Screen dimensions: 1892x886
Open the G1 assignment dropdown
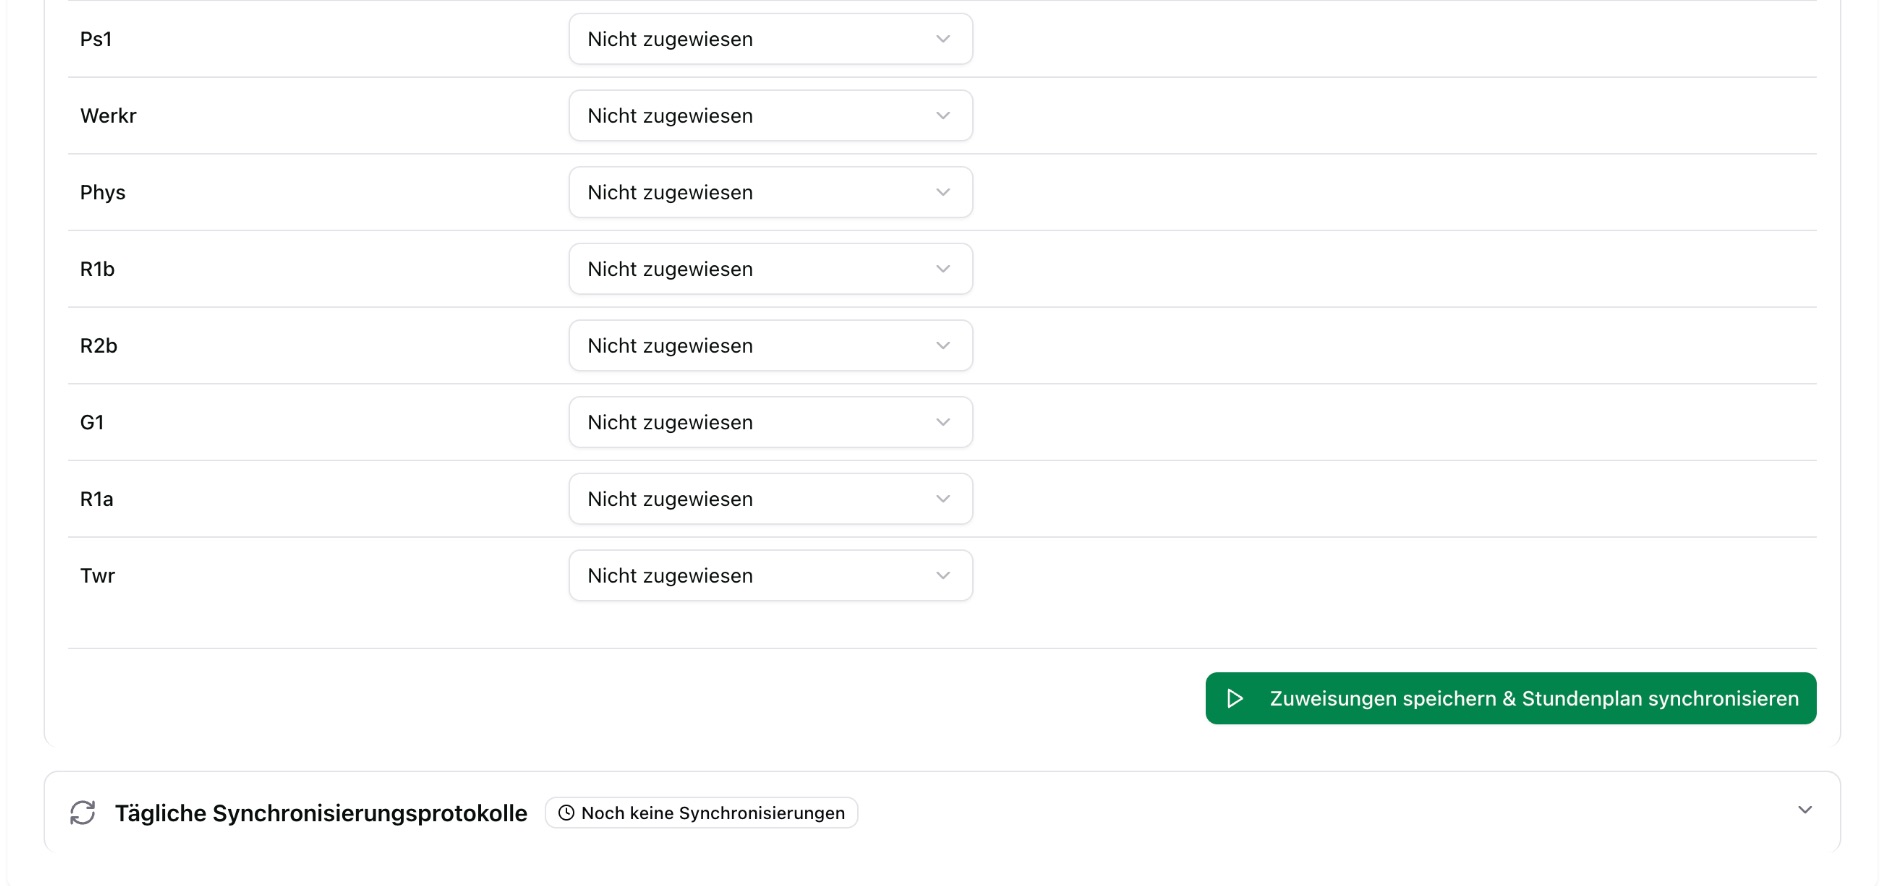770,422
